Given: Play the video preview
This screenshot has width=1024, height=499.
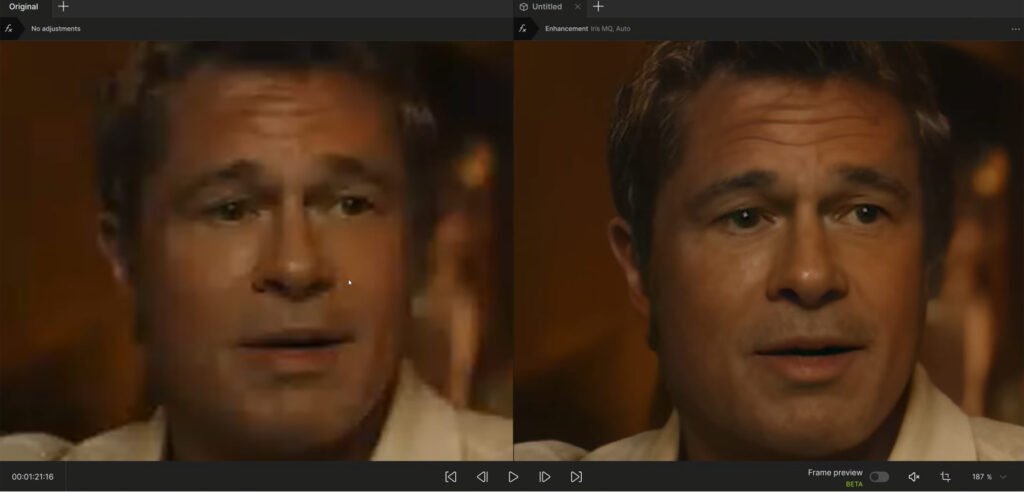Looking at the screenshot, I should pos(513,477).
